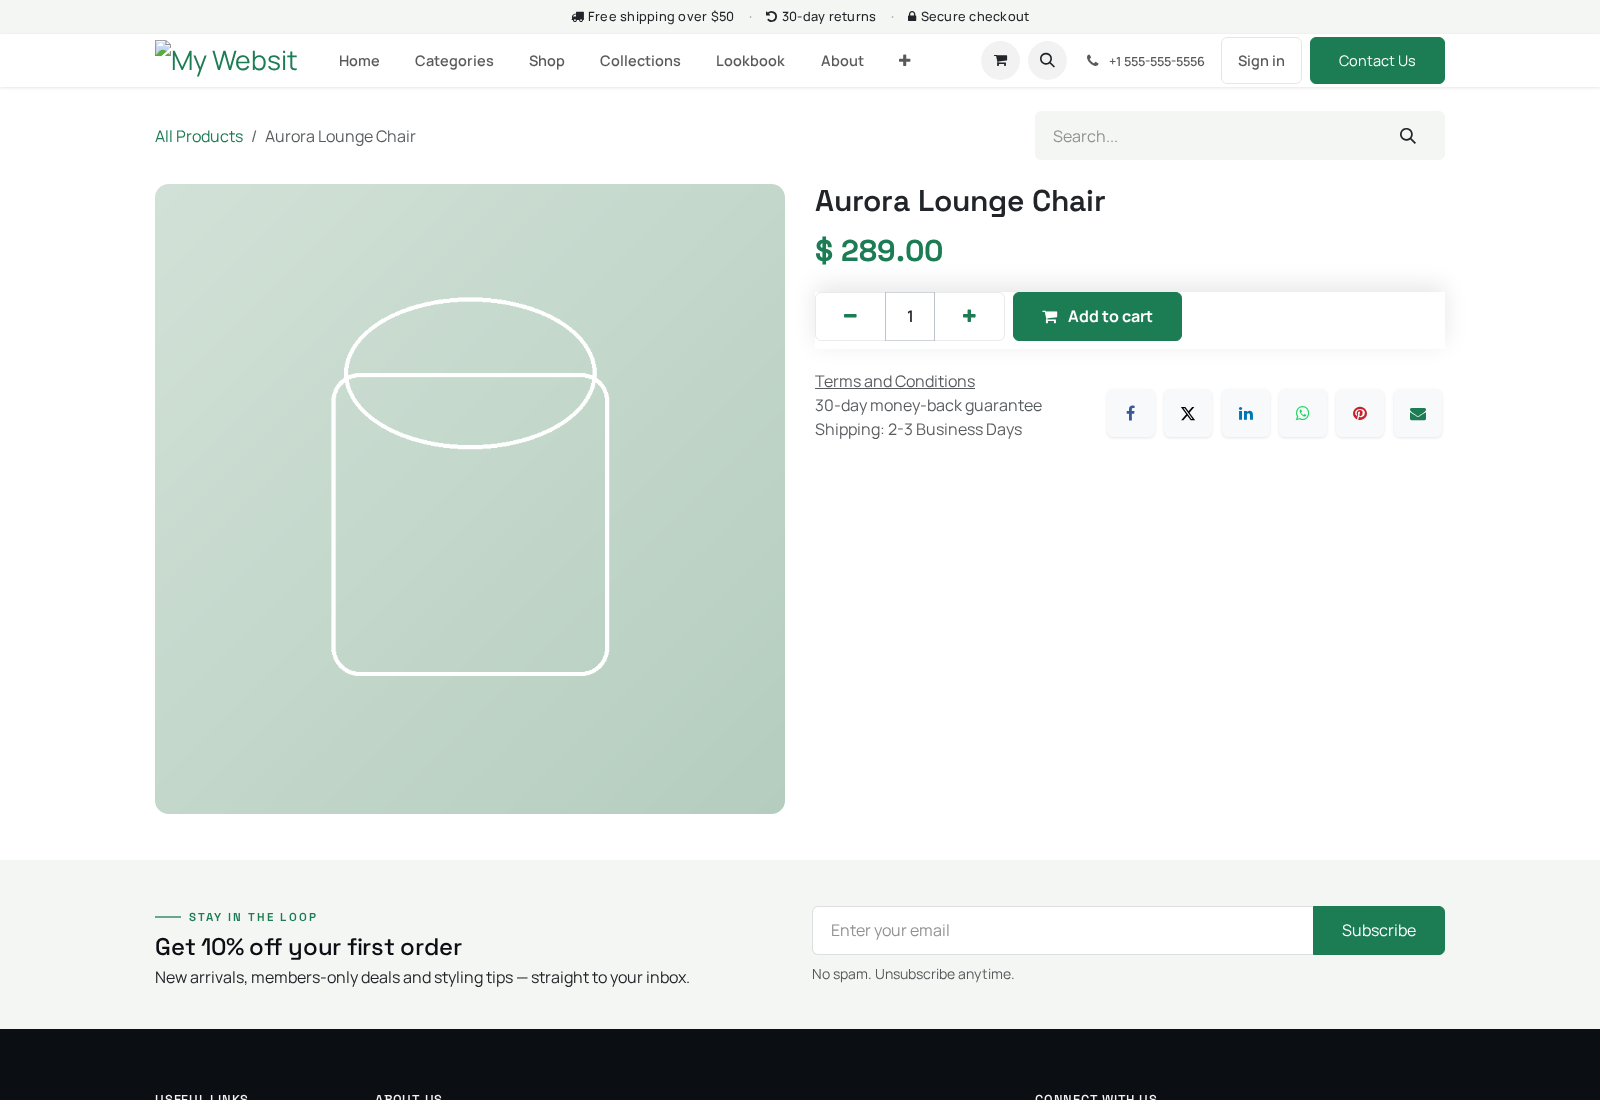The image size is (1600, 1100).
Task: Share product on Pinterest
Action: (1360, 413)
